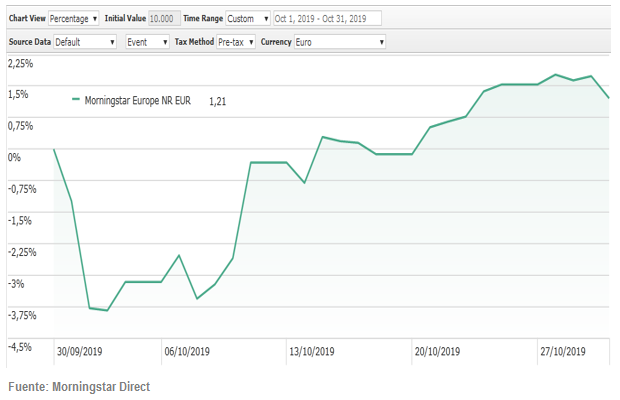Expand the Time Range Custom dropdown
The width and height of the screenshot is (620, 400).
[246, 18]
